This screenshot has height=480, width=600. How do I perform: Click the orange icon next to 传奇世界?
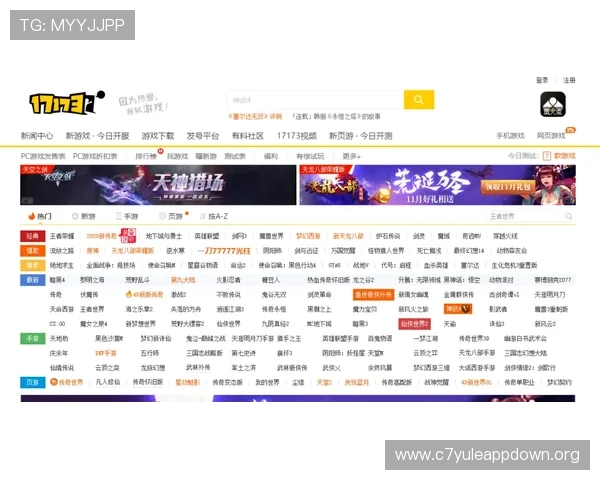tap(54, 382)
